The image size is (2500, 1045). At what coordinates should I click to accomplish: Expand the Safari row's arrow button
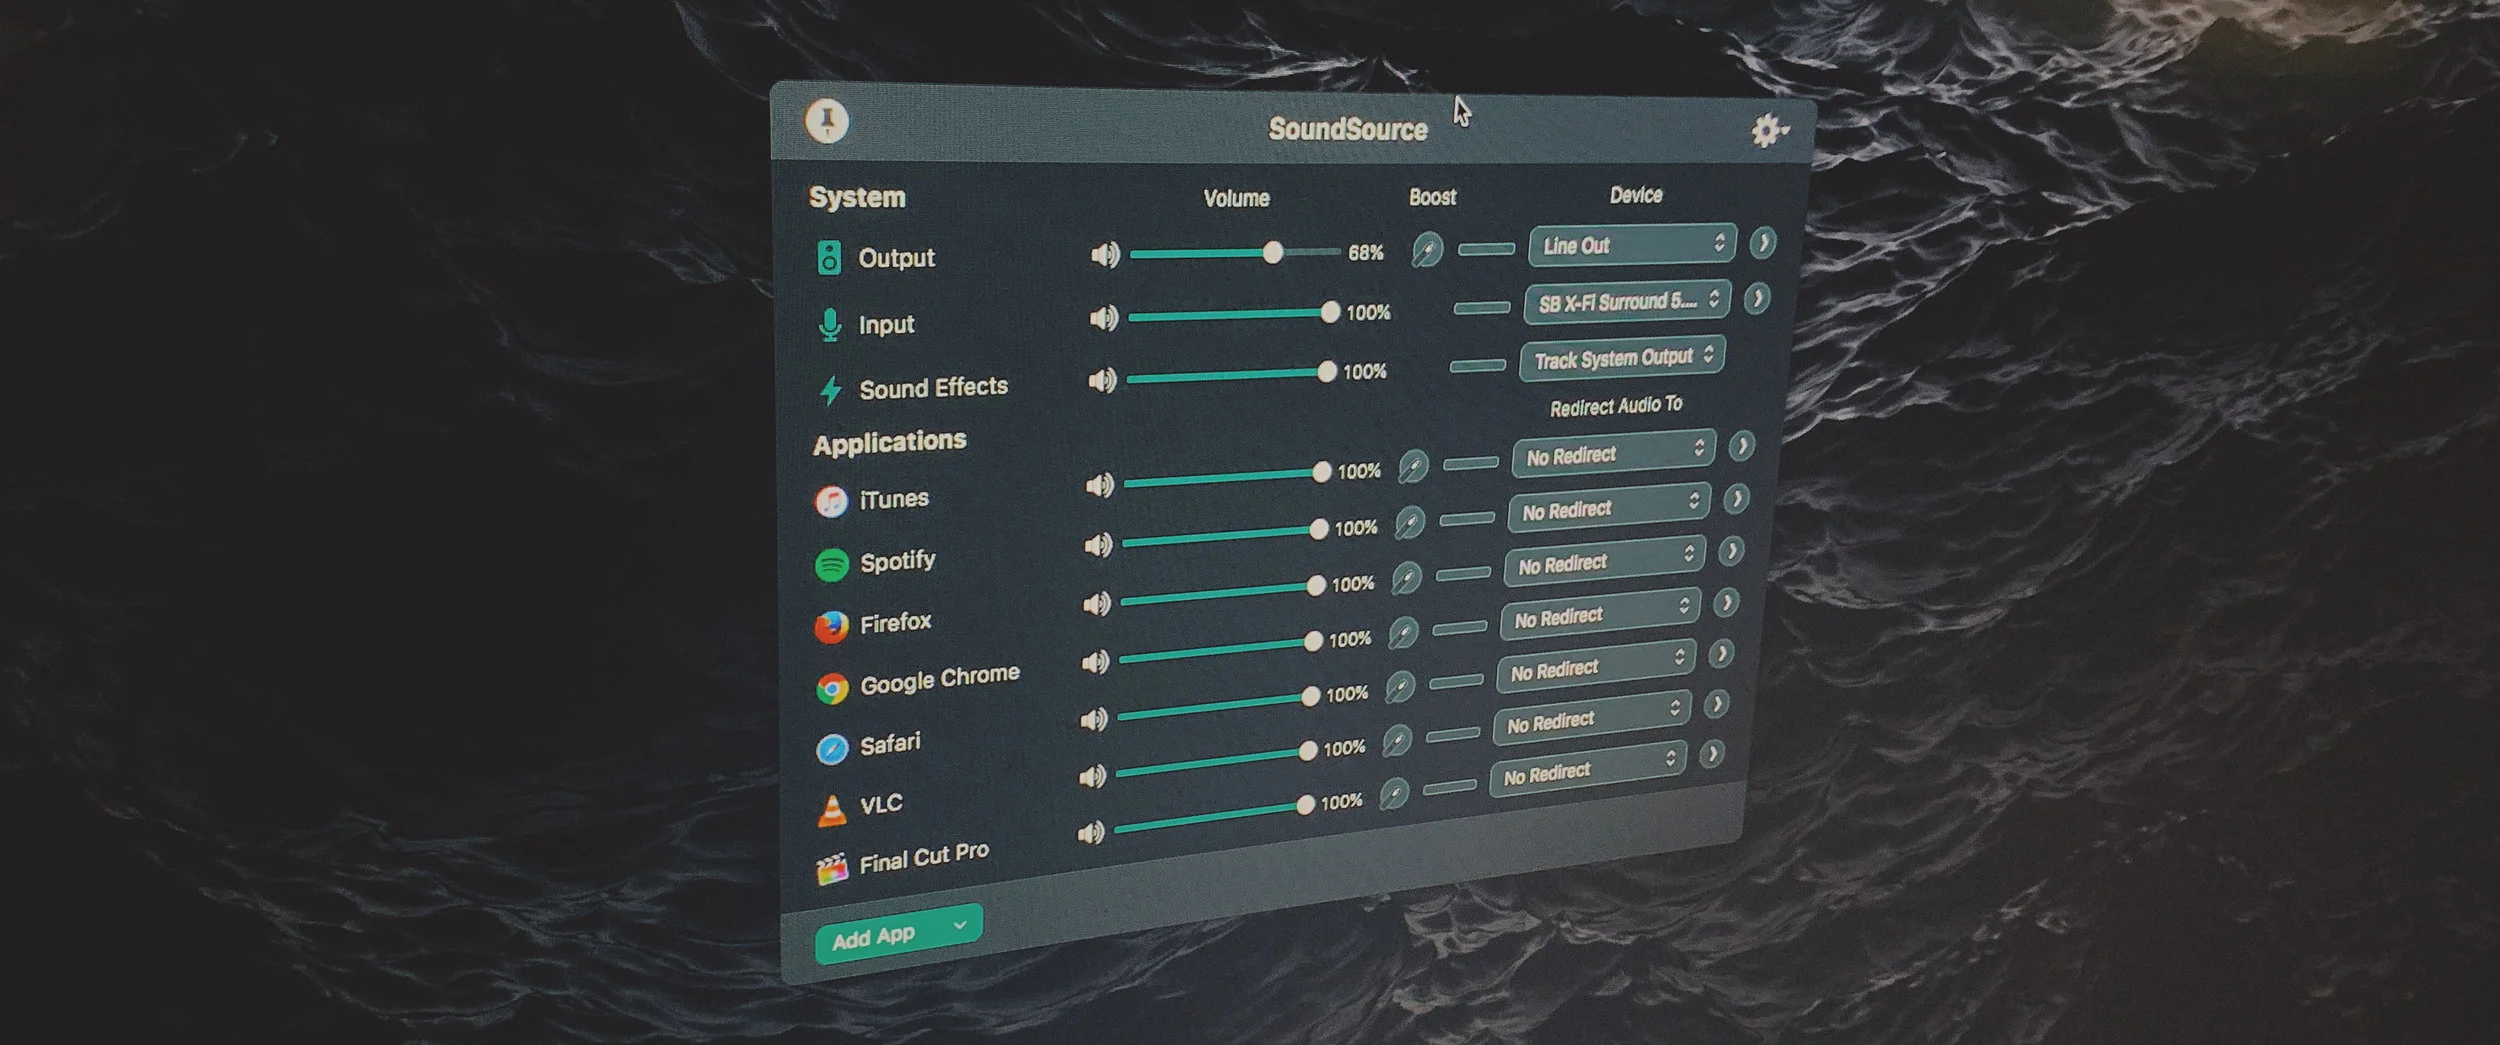coord(1721,654)
